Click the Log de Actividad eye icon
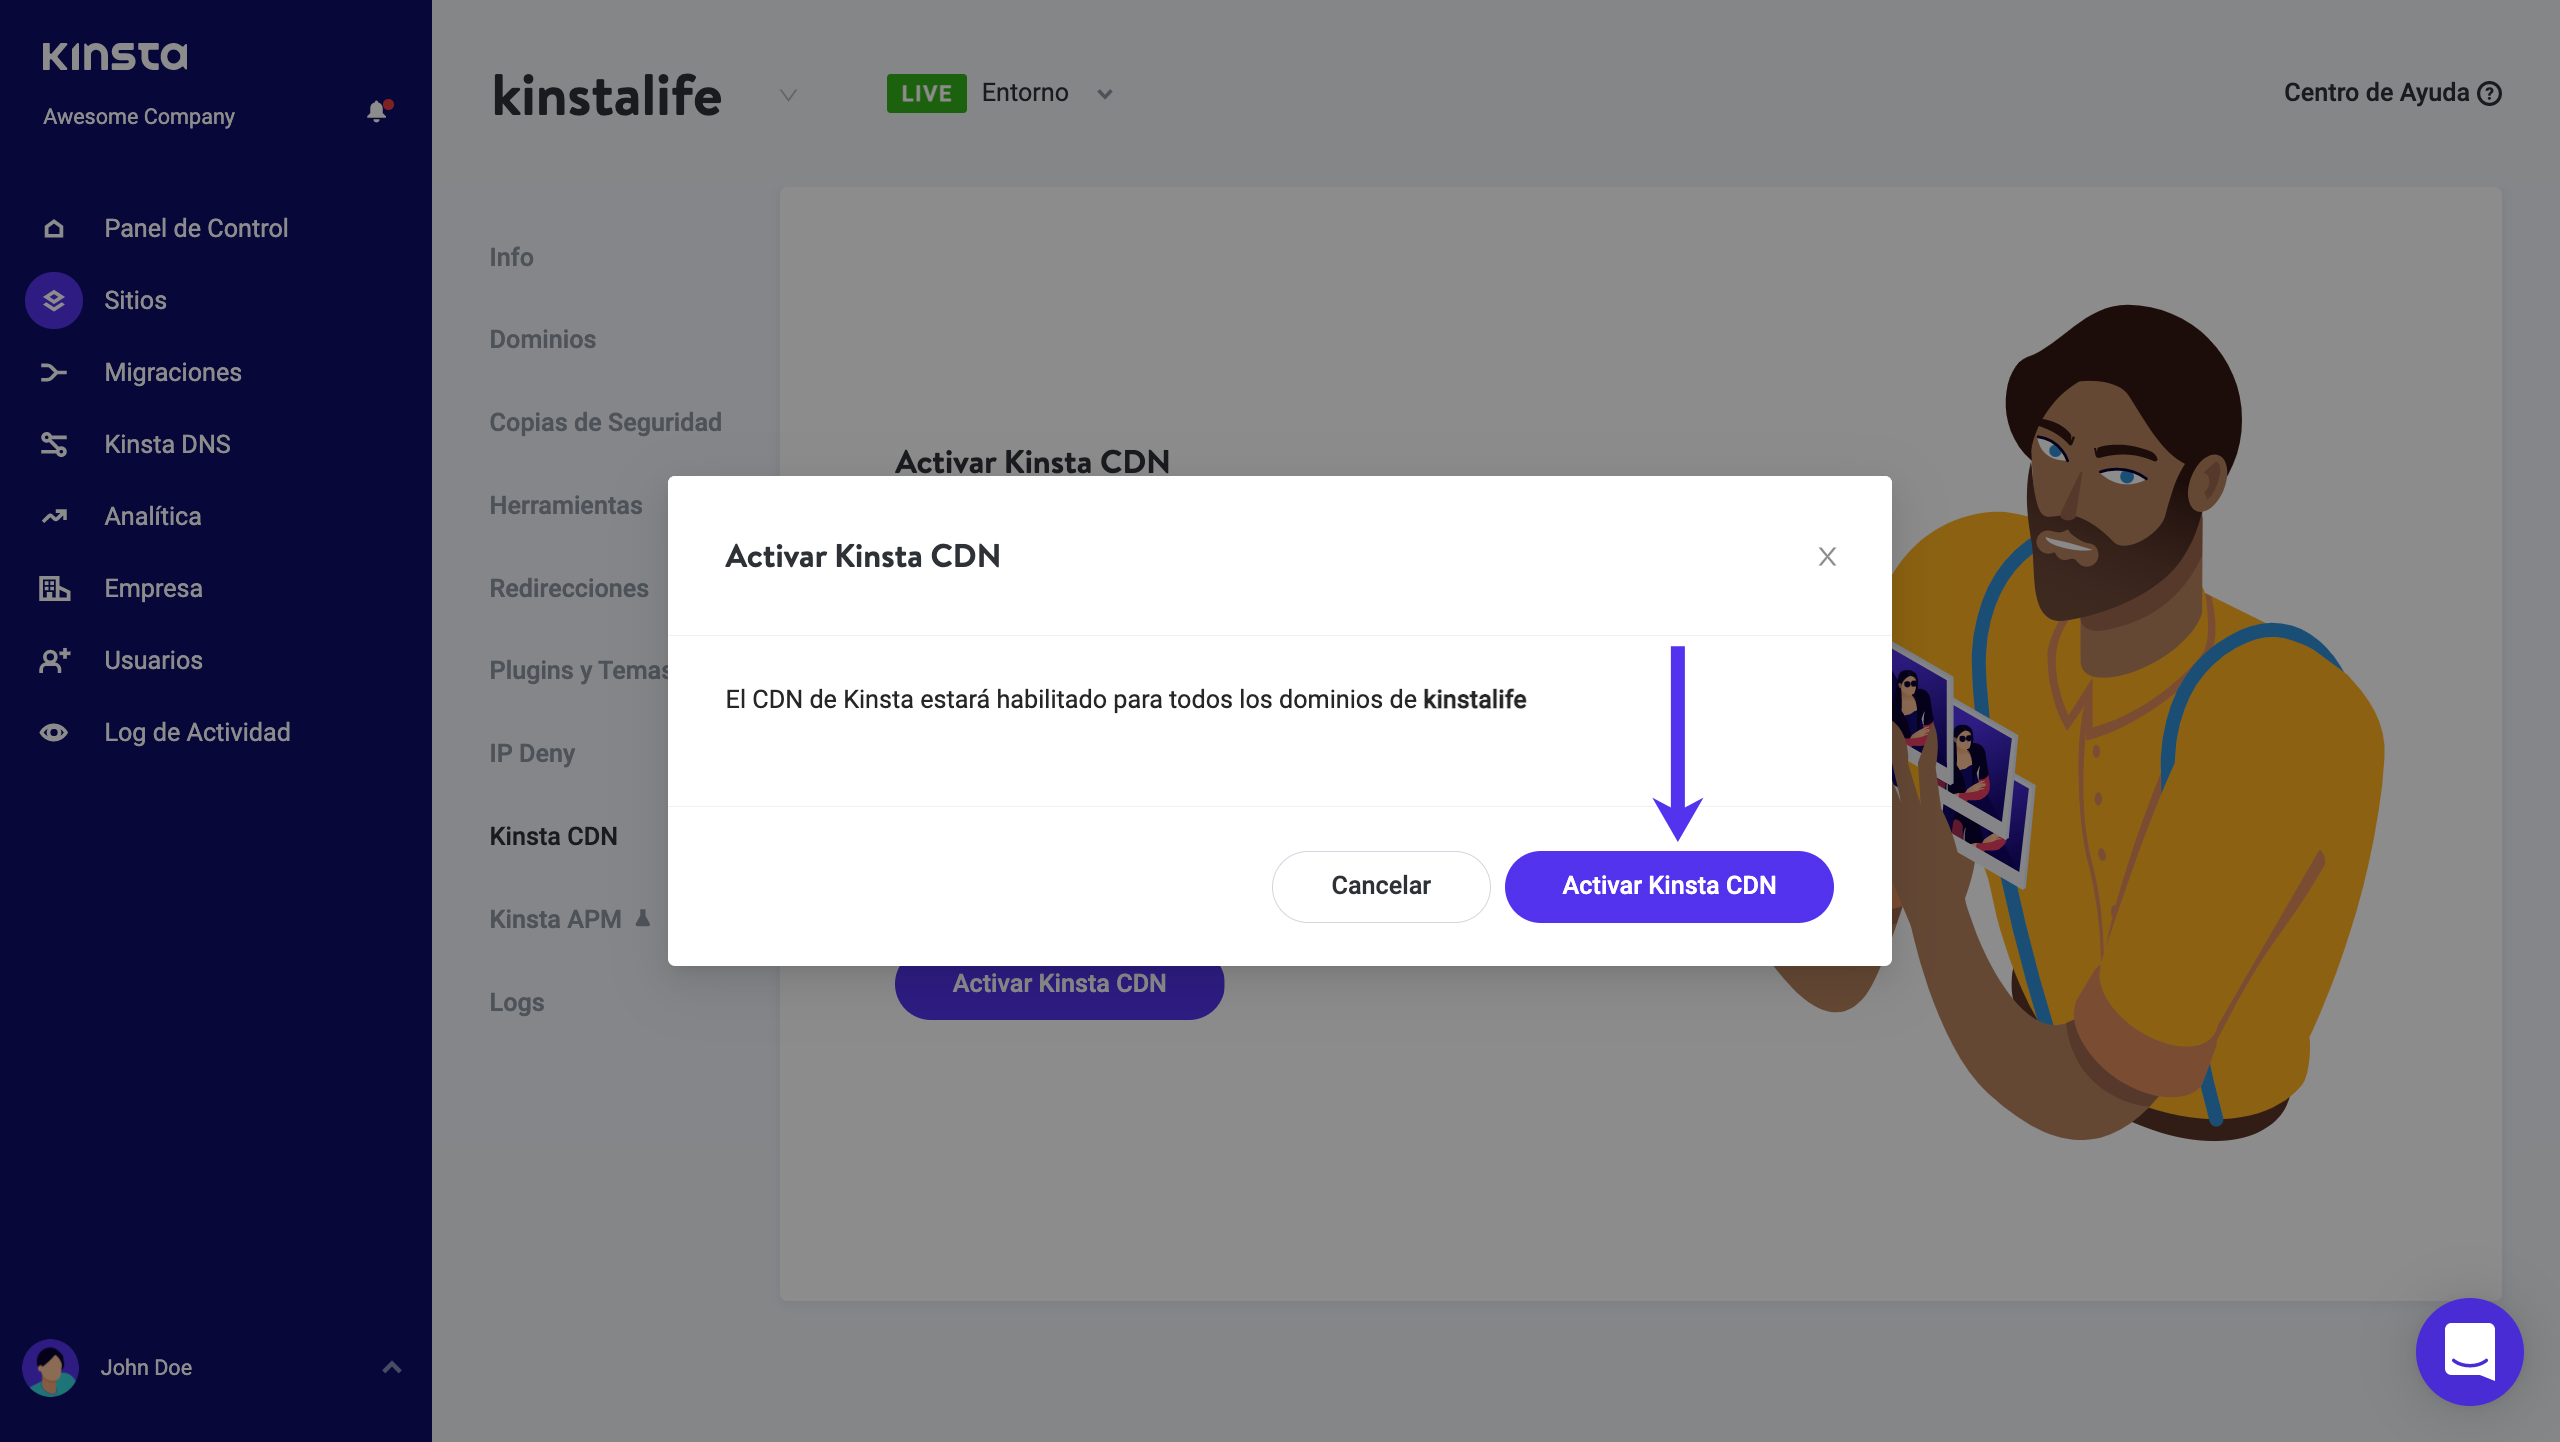2560x1442 pixels. (54, 733)
